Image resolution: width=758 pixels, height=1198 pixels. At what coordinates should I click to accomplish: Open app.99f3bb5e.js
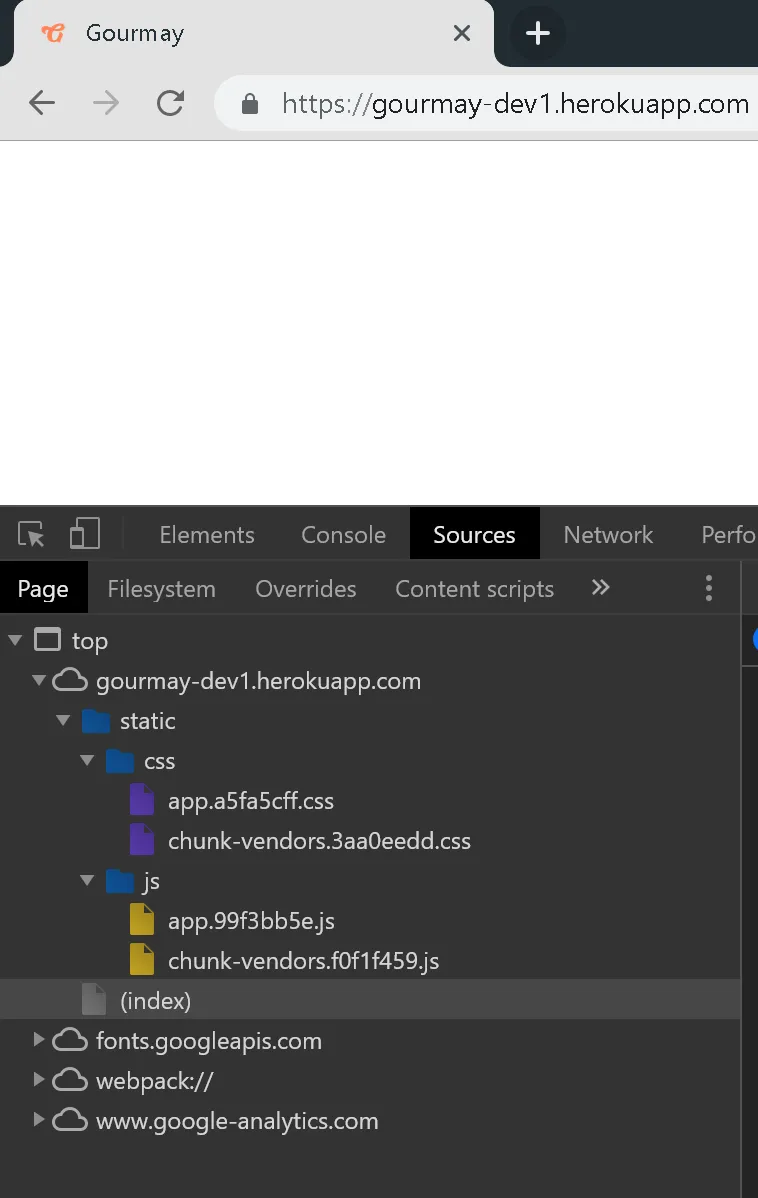point(251,921)
